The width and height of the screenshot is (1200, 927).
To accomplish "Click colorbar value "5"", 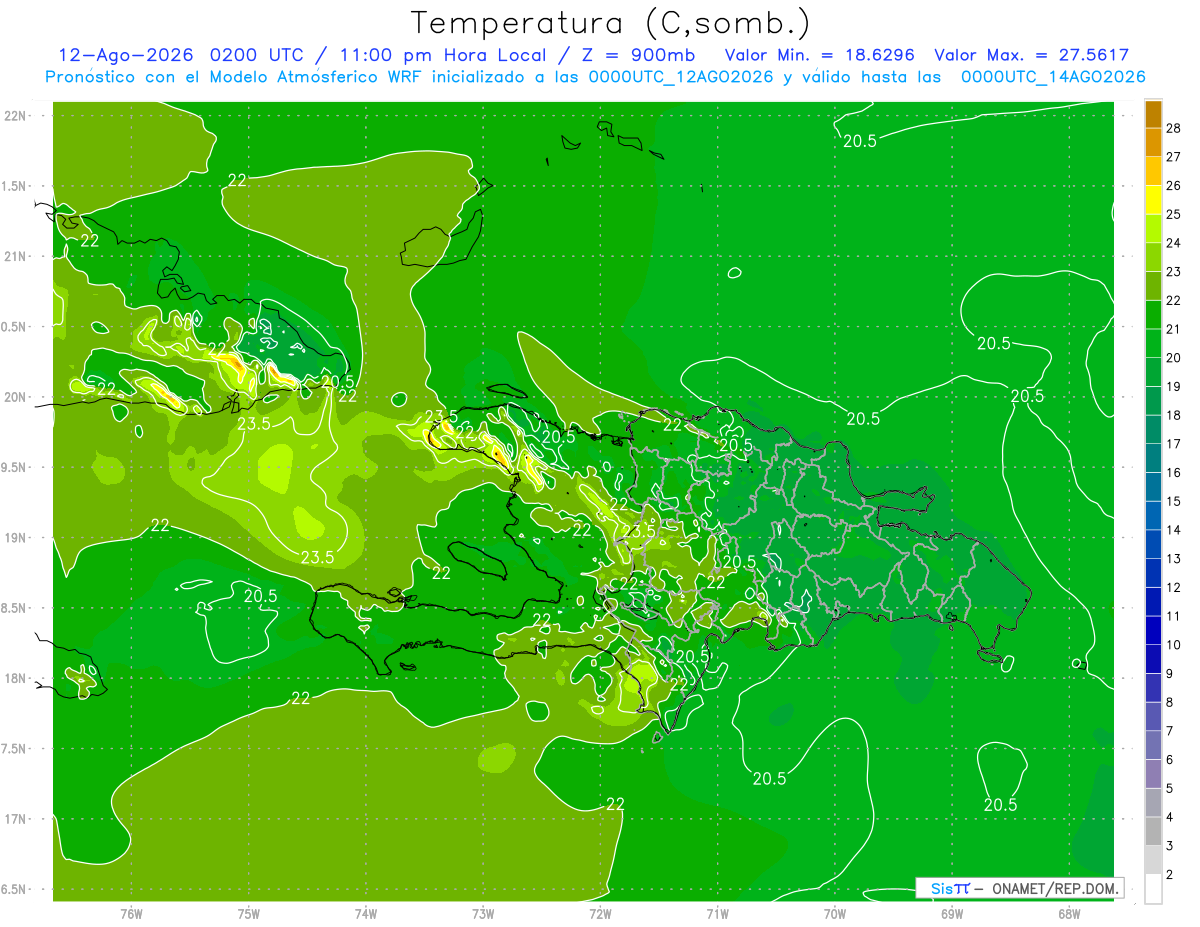I will (x=1169, y=788).
